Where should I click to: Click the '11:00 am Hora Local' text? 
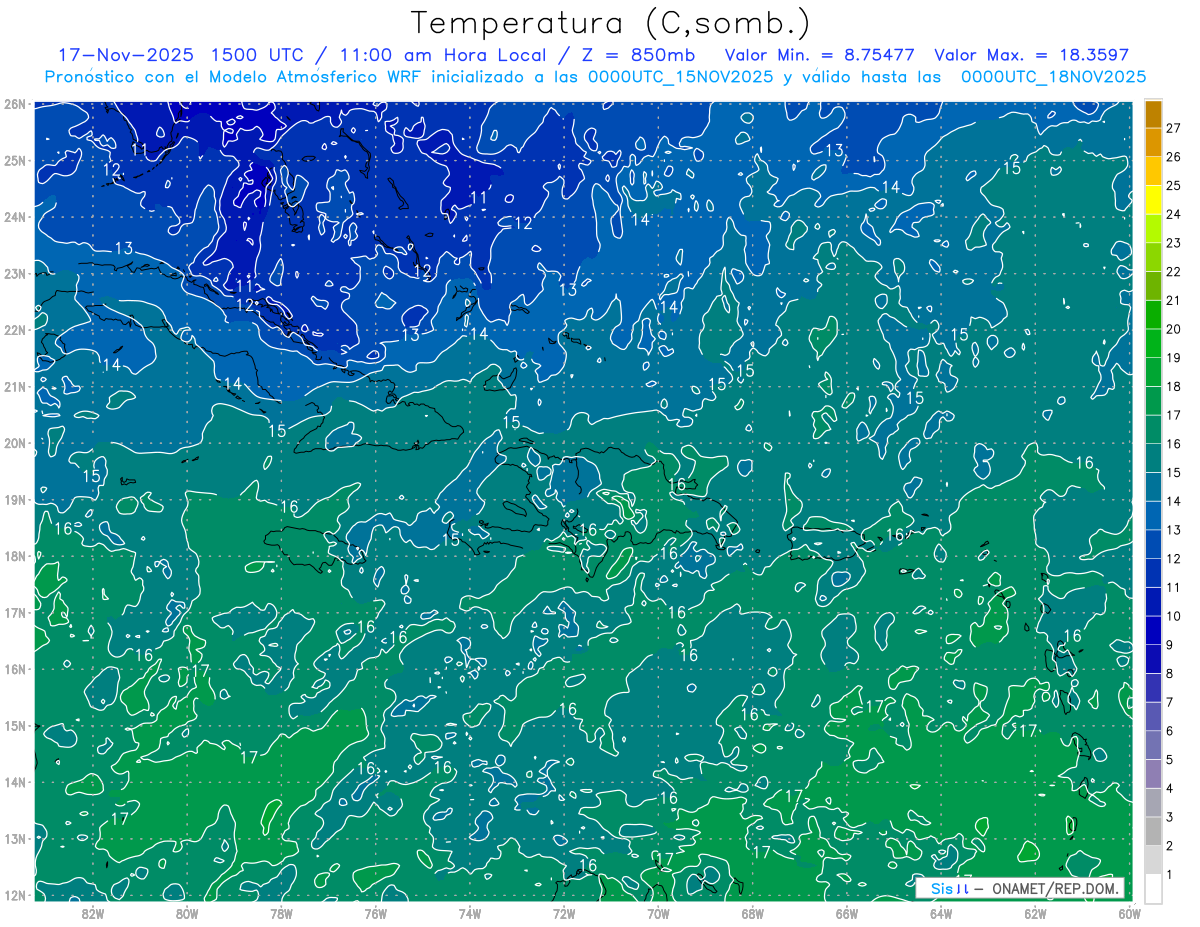point(441,55)
